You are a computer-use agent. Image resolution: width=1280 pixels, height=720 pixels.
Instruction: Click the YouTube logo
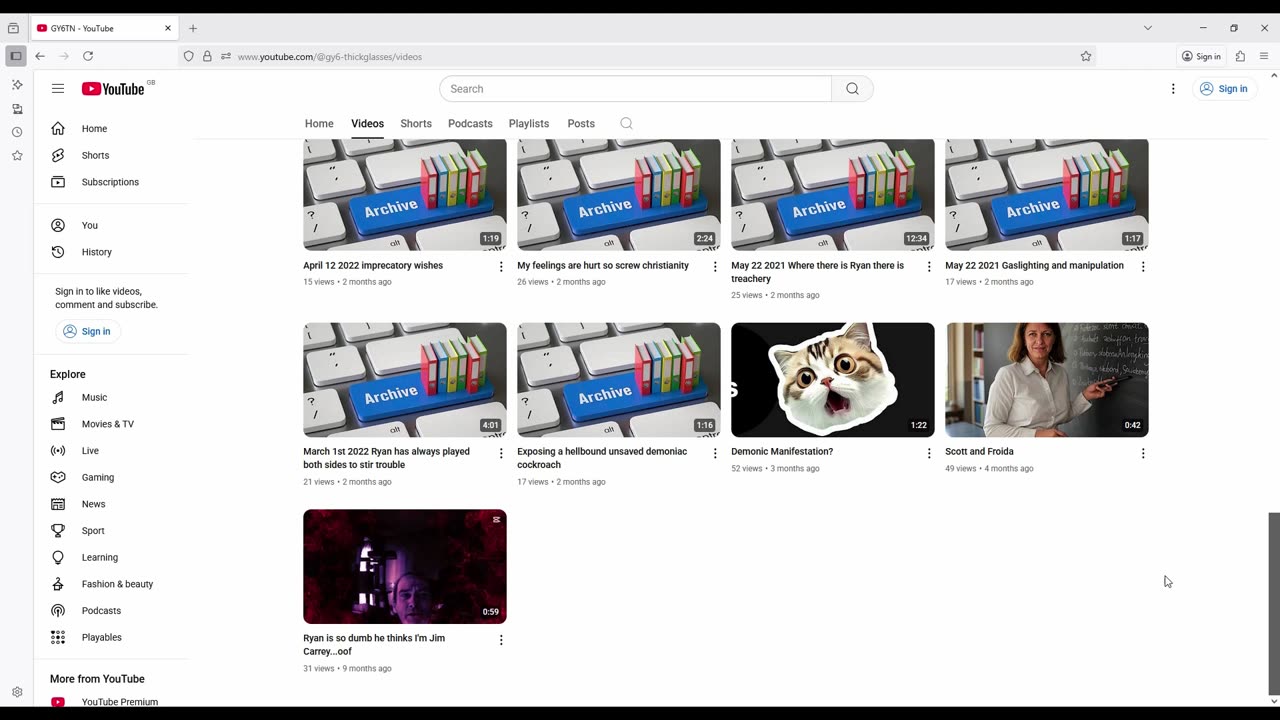(x=113, y=89)
